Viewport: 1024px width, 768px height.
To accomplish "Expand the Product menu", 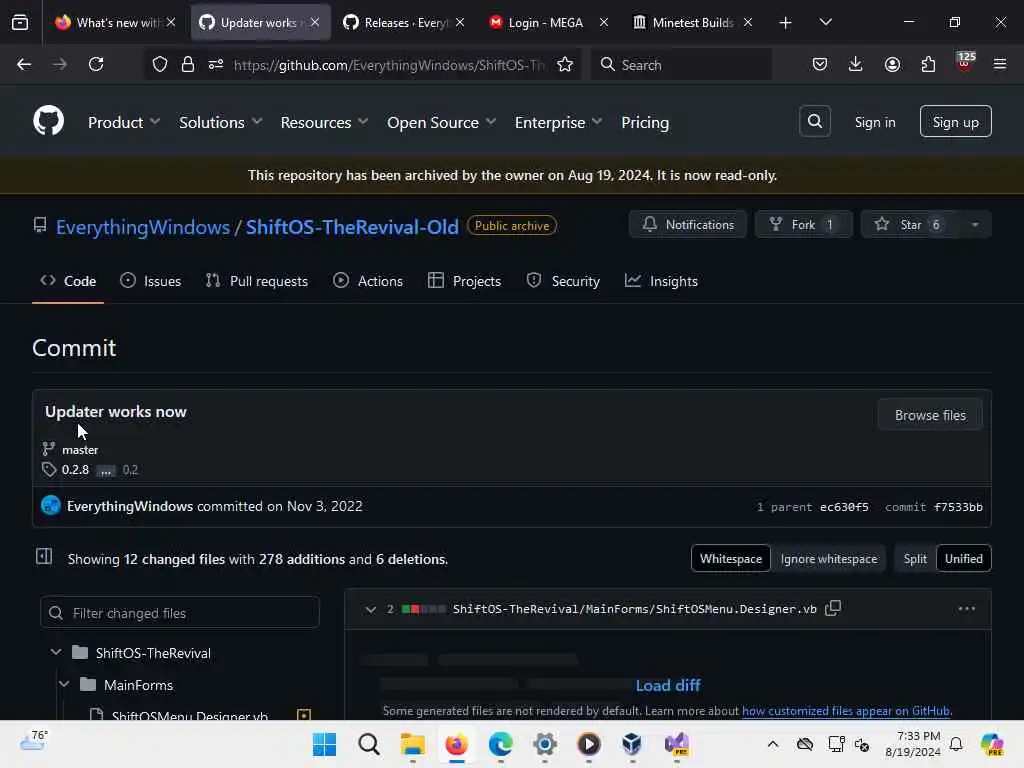I will click(124, 122).
